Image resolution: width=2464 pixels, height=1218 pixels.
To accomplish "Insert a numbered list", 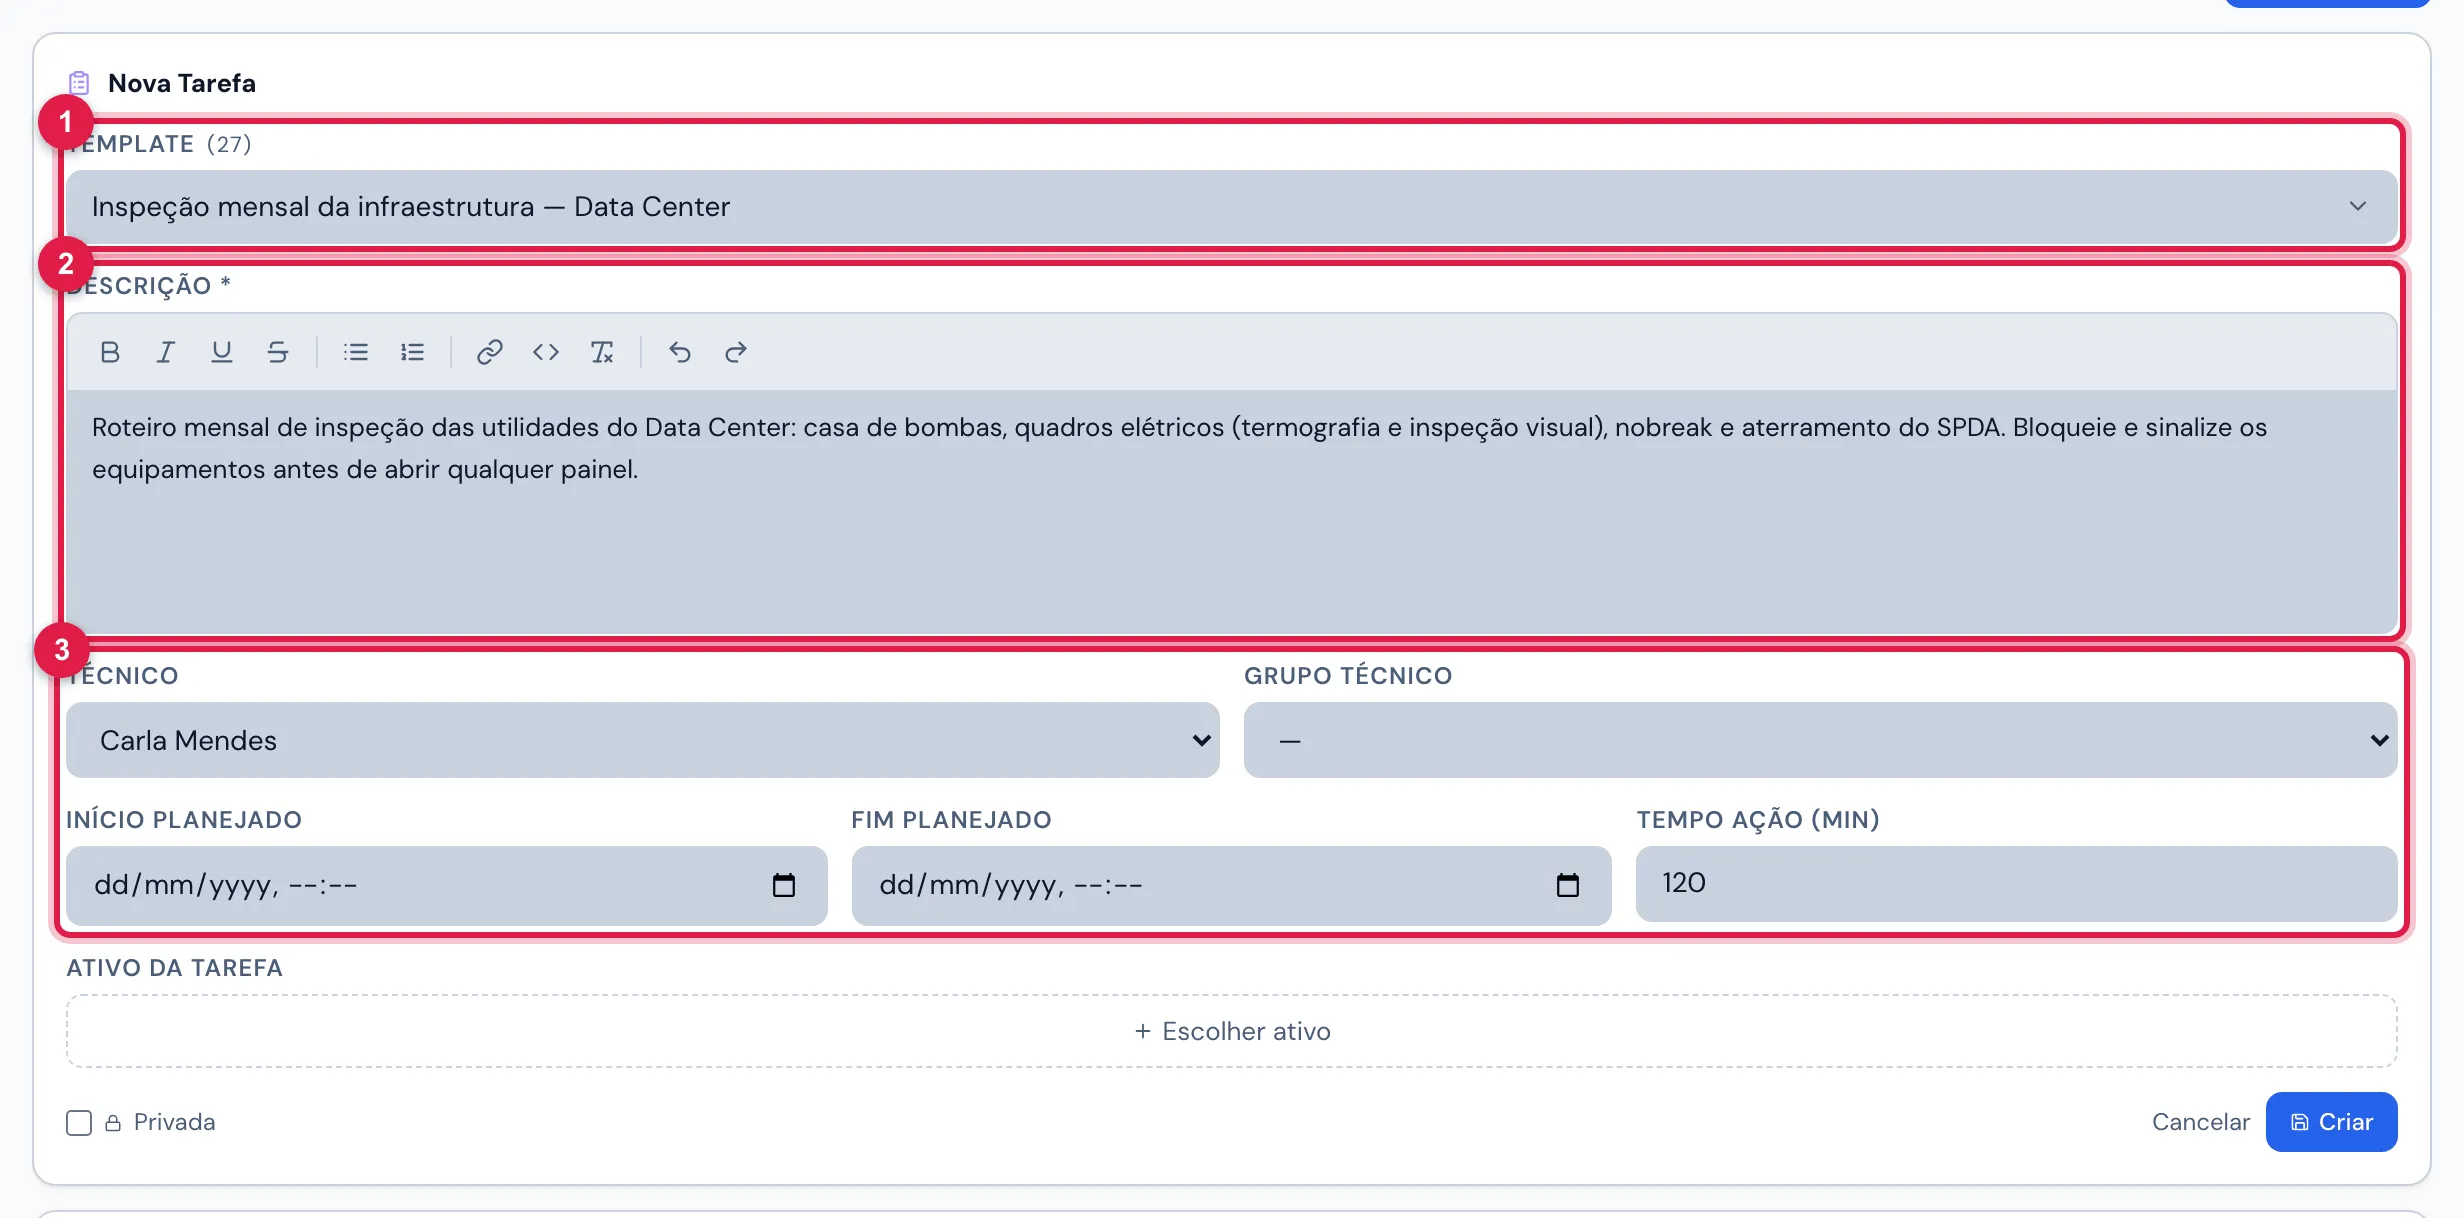I will 412,352.
